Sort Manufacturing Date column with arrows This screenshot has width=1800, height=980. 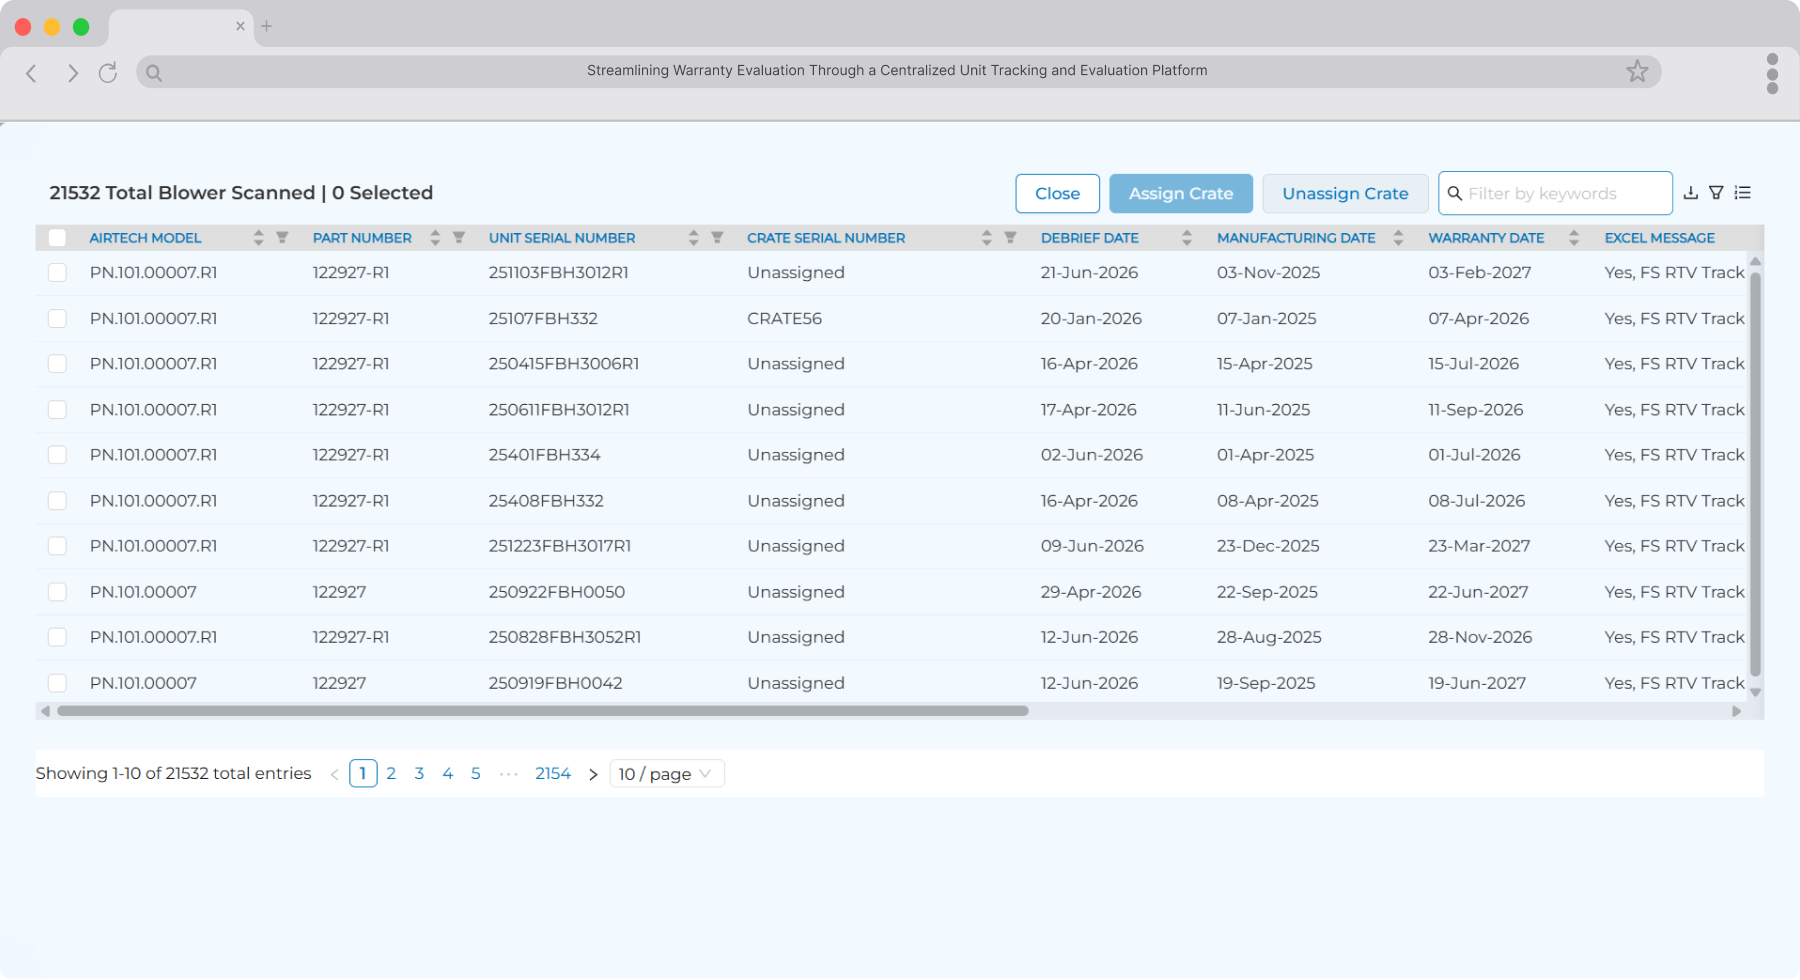(1398, 238)
